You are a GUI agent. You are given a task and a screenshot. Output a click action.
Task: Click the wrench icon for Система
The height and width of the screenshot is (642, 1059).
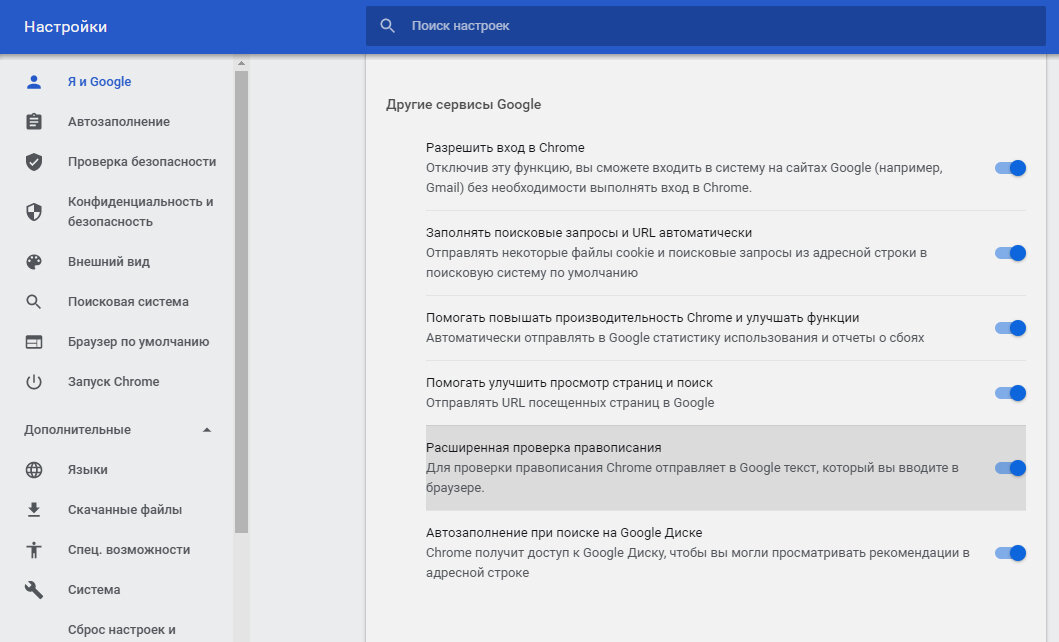click(x=34, y=589)
